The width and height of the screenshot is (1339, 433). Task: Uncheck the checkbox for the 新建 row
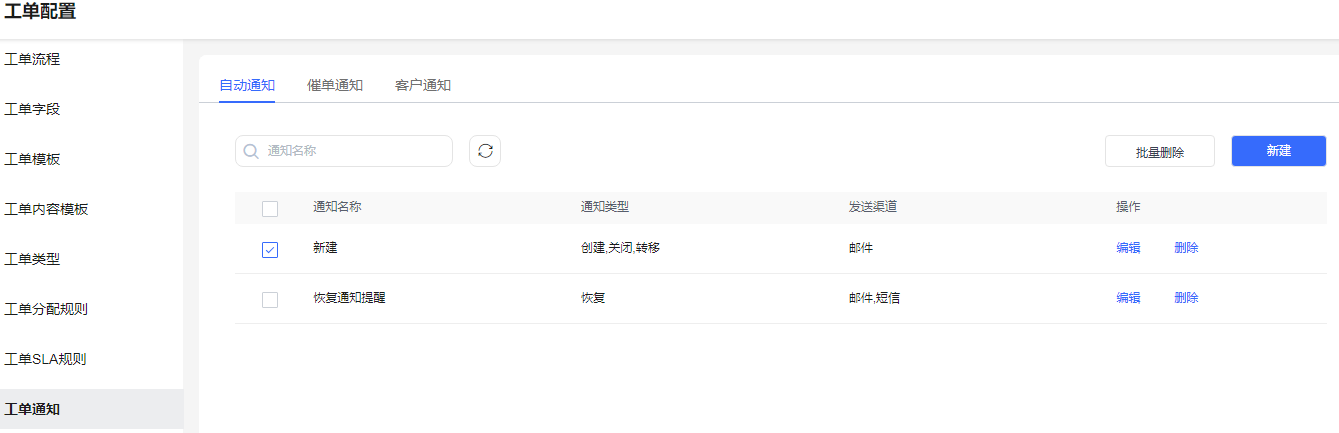coord(270,249)
